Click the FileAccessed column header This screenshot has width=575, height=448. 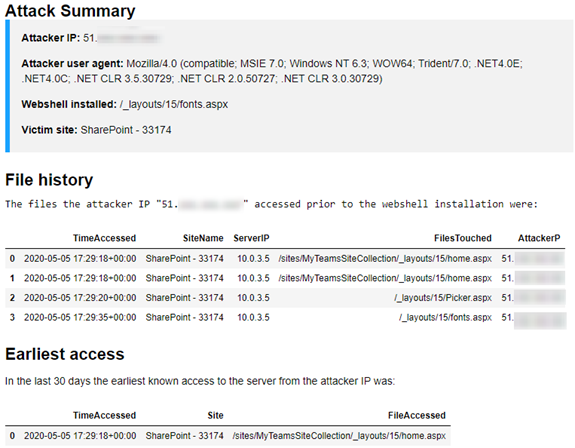[417, 415]
